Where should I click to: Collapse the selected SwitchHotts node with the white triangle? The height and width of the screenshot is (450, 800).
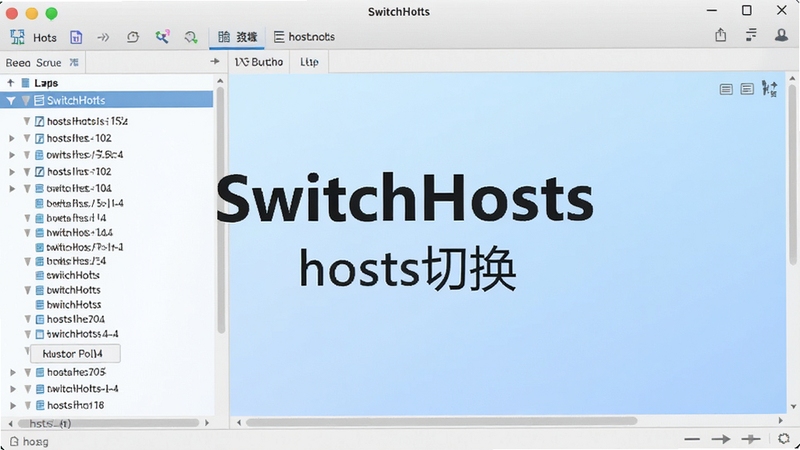tap(11, 101)
